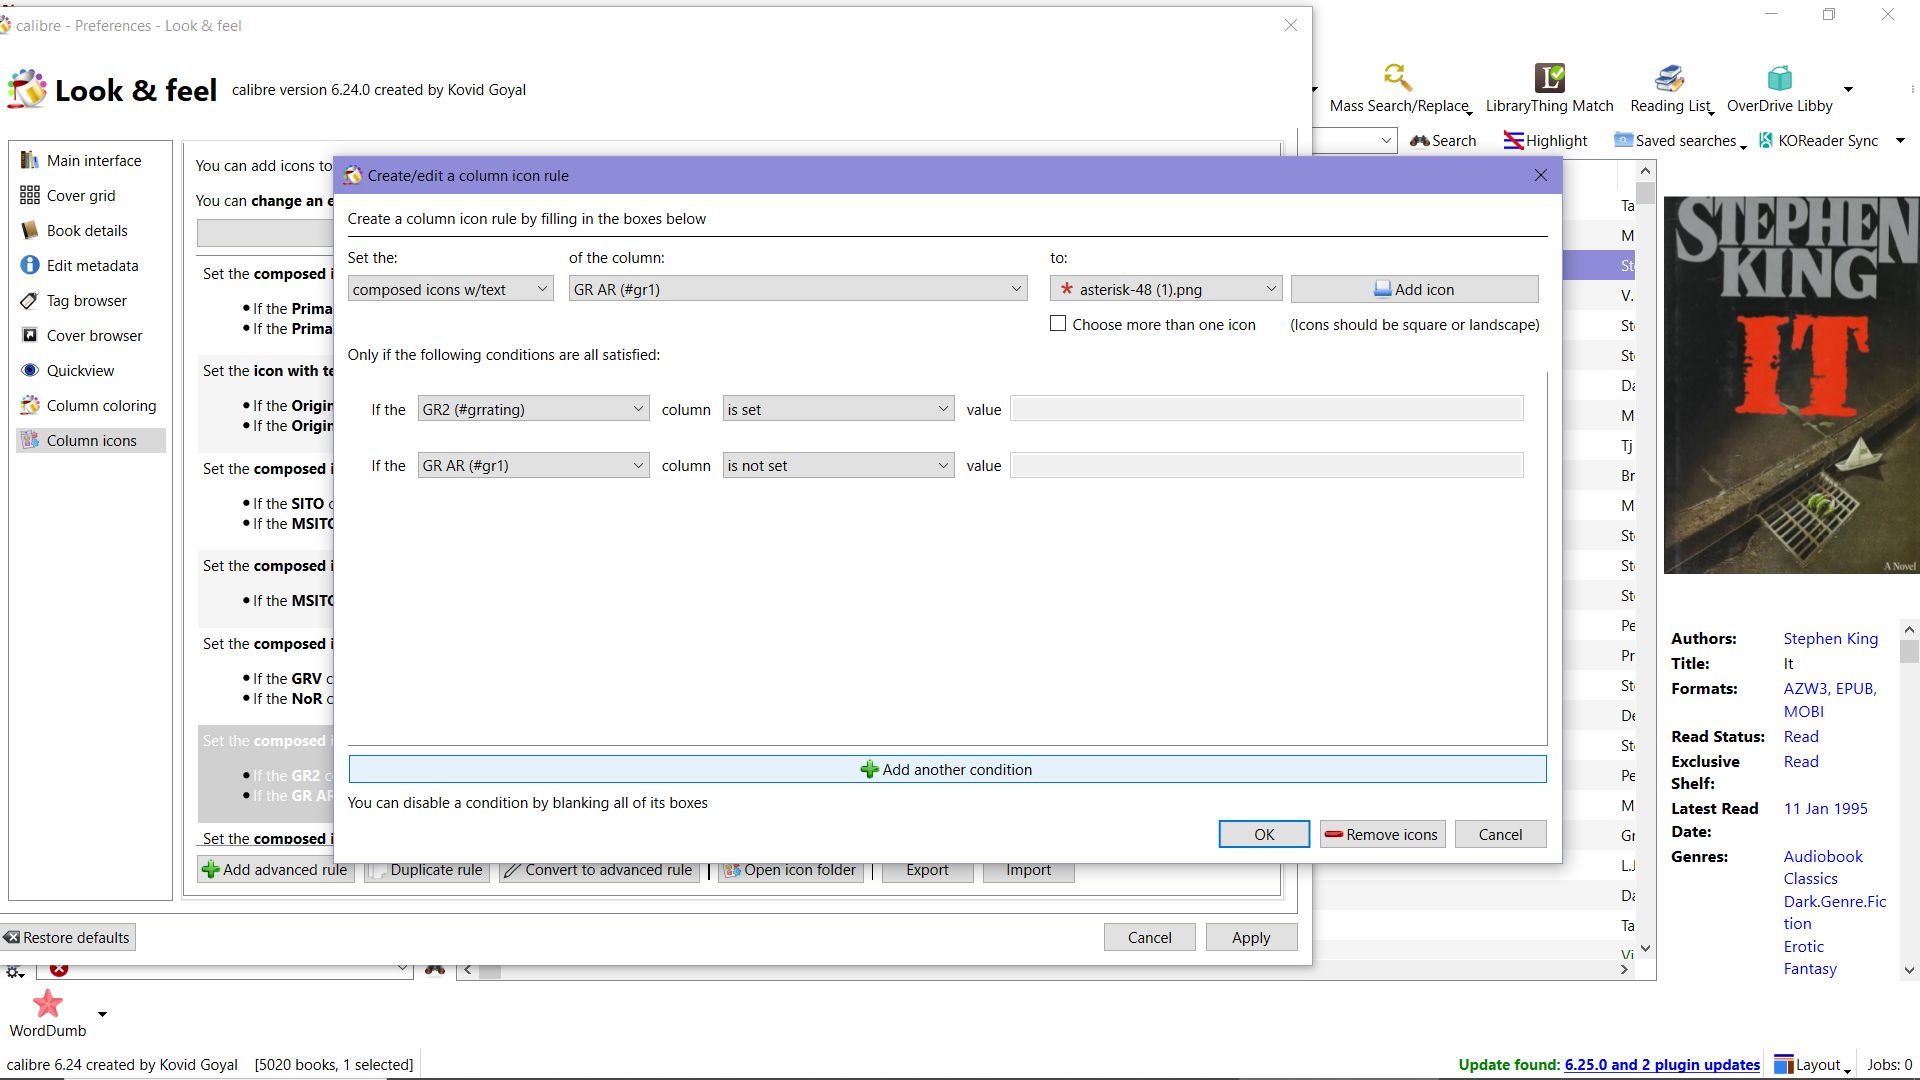Open OverDrive Libby plugin icon
The height and width of the screenshot is (1080, 1920).
tap(1779, 78)
